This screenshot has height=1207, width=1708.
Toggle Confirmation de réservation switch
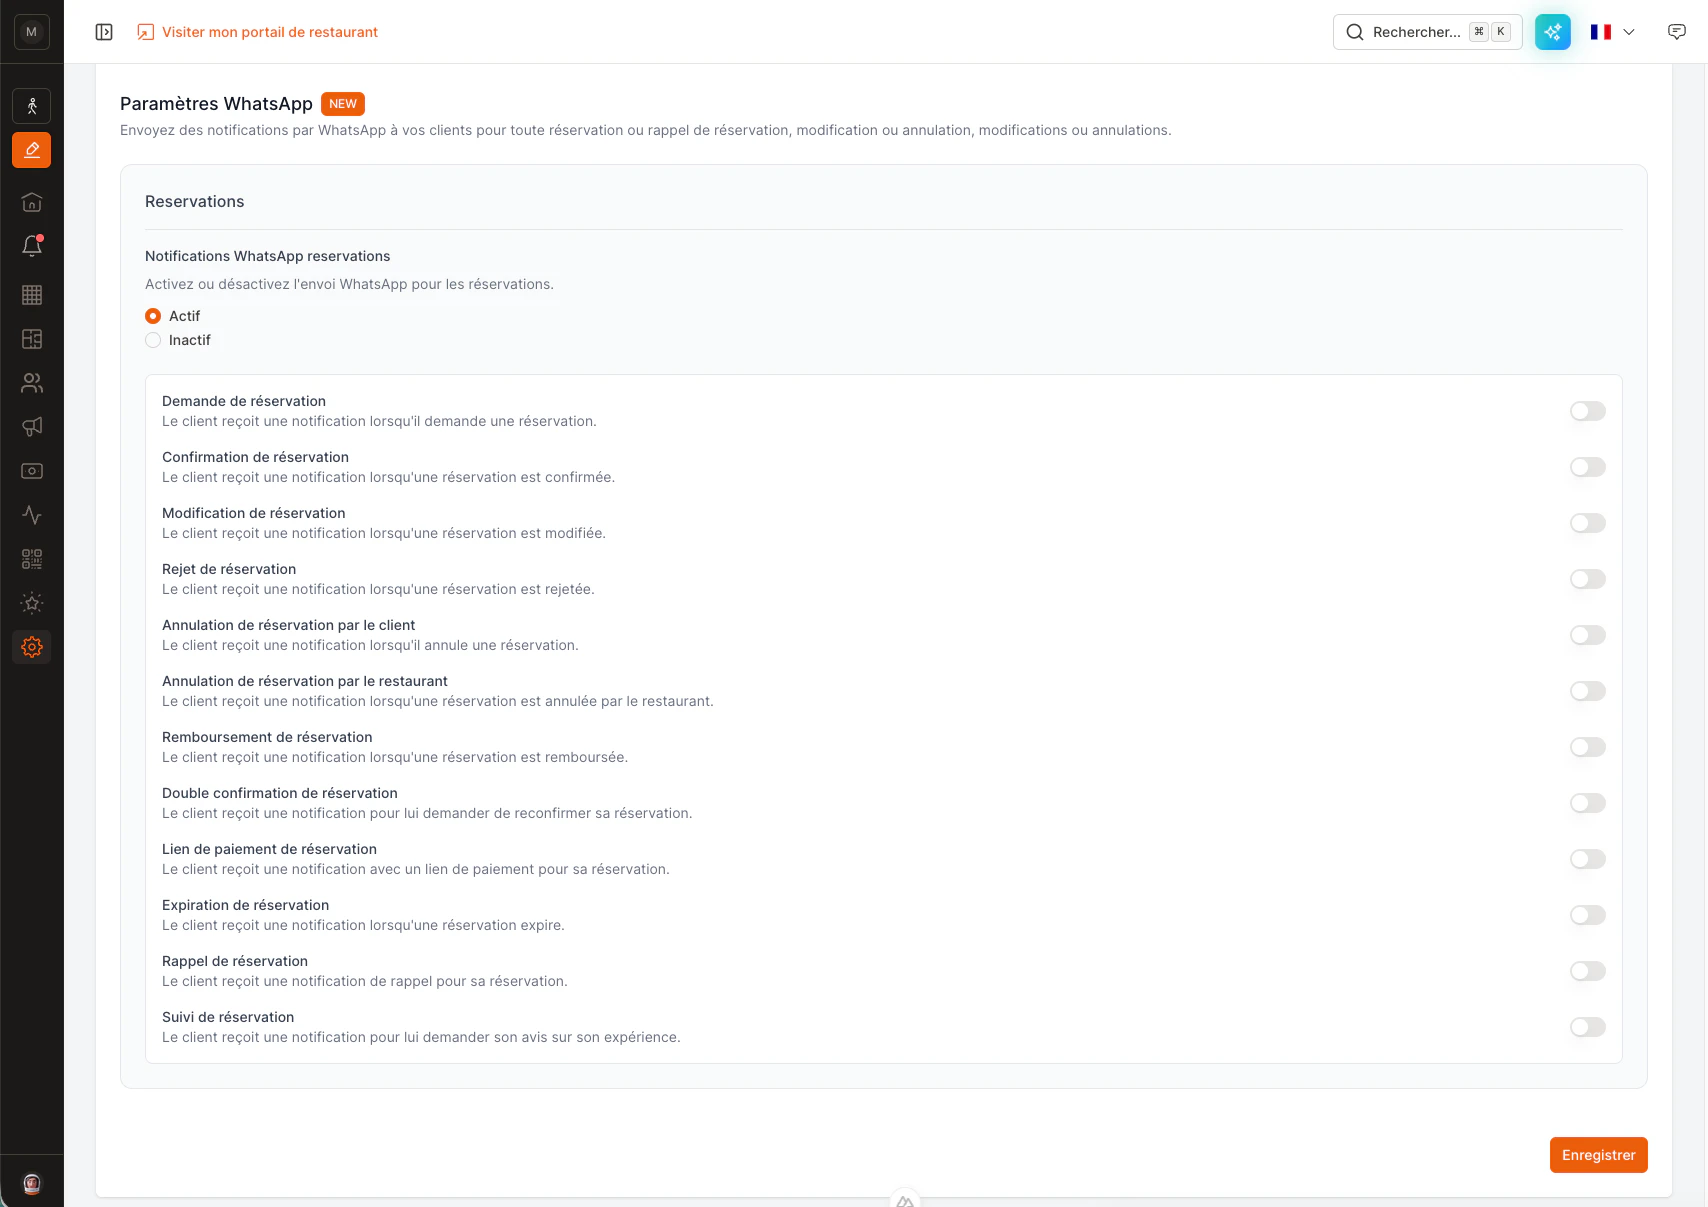pyautogui.click(x=1588, y=467)
